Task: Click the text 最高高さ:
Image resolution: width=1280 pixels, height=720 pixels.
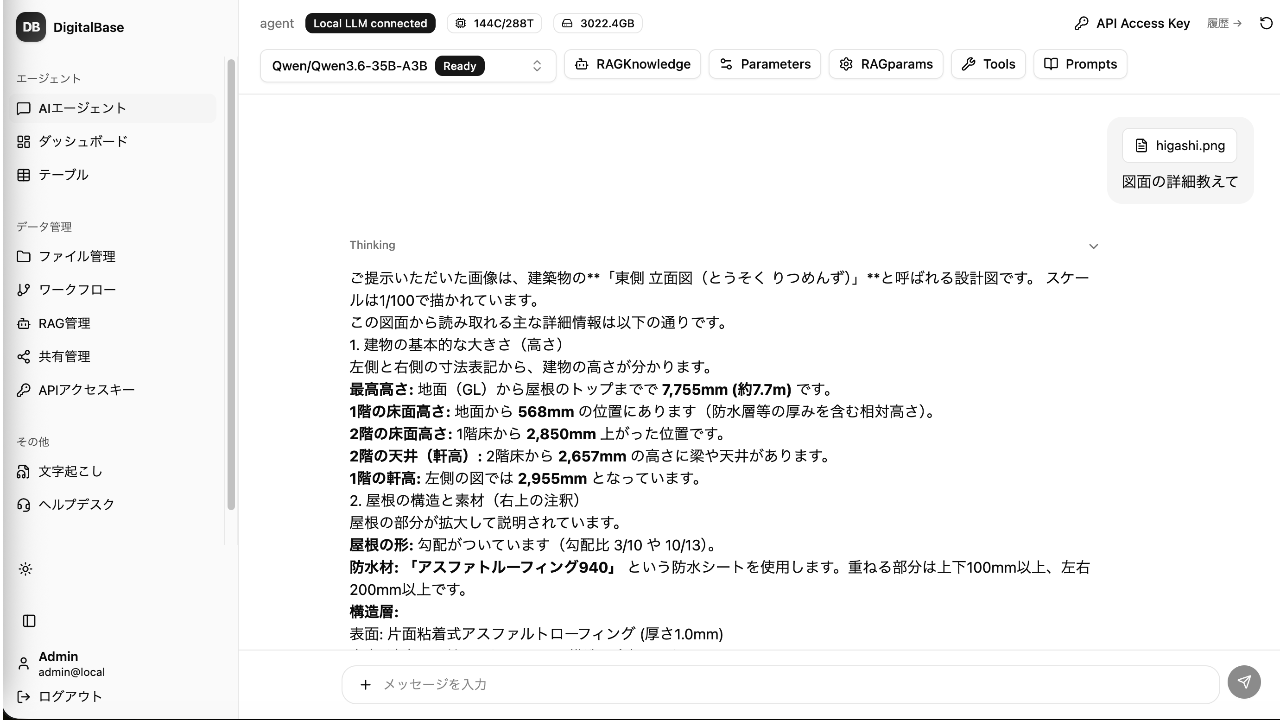Action: click(x=382, y=390)
